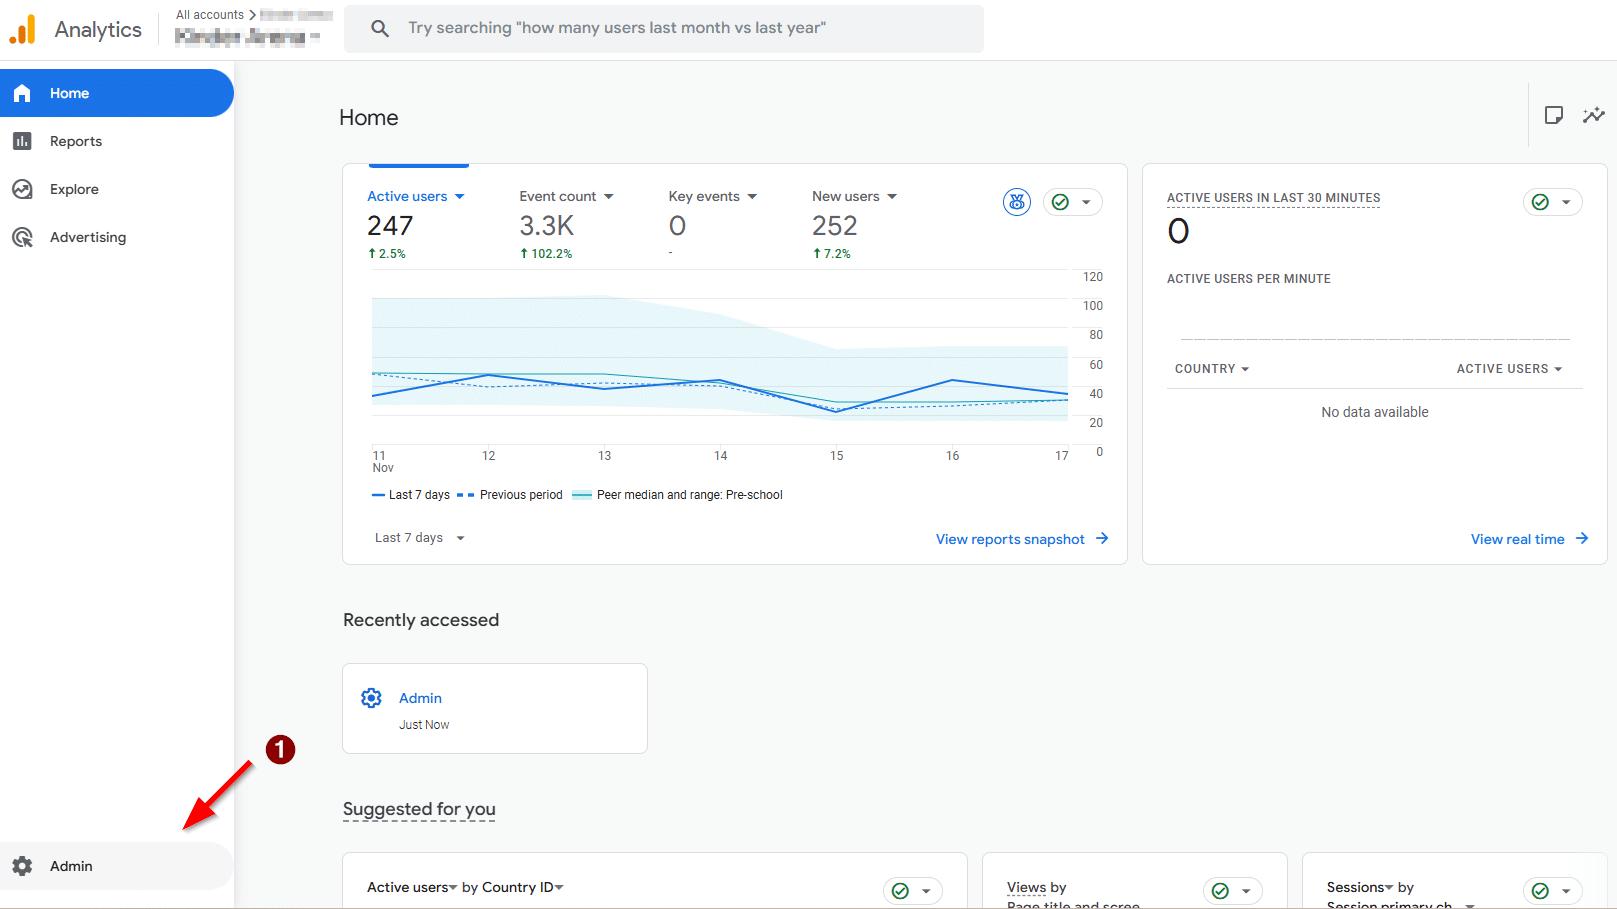Click the ACTIVE USERS IN LAST 30 MINUTES heading
This screenshot has width=1617, height=909.
point(1273,198)
